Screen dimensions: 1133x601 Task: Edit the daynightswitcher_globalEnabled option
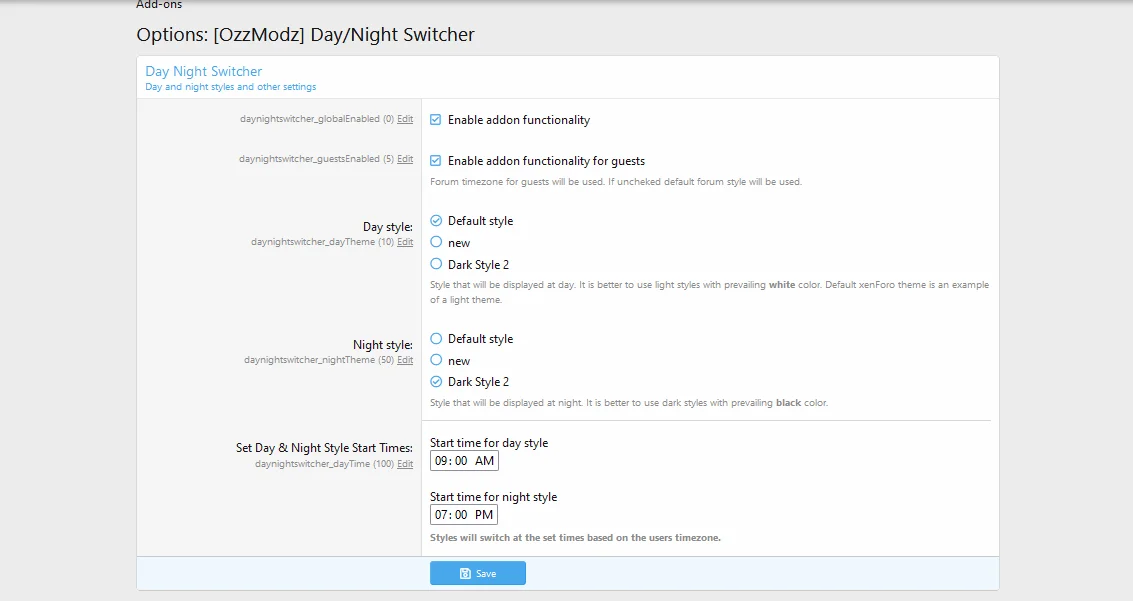coord(405,119)
